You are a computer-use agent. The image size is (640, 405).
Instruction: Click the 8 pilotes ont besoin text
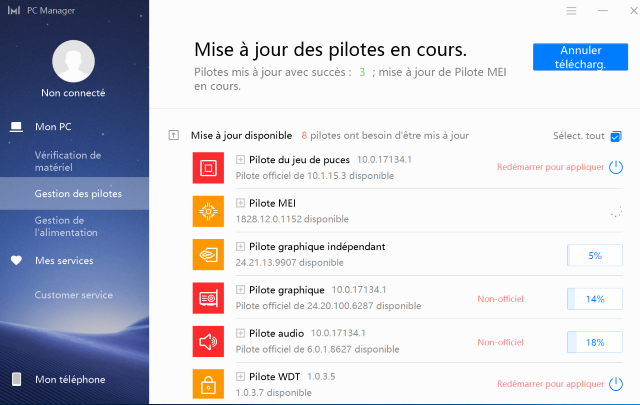coord(385,136)
